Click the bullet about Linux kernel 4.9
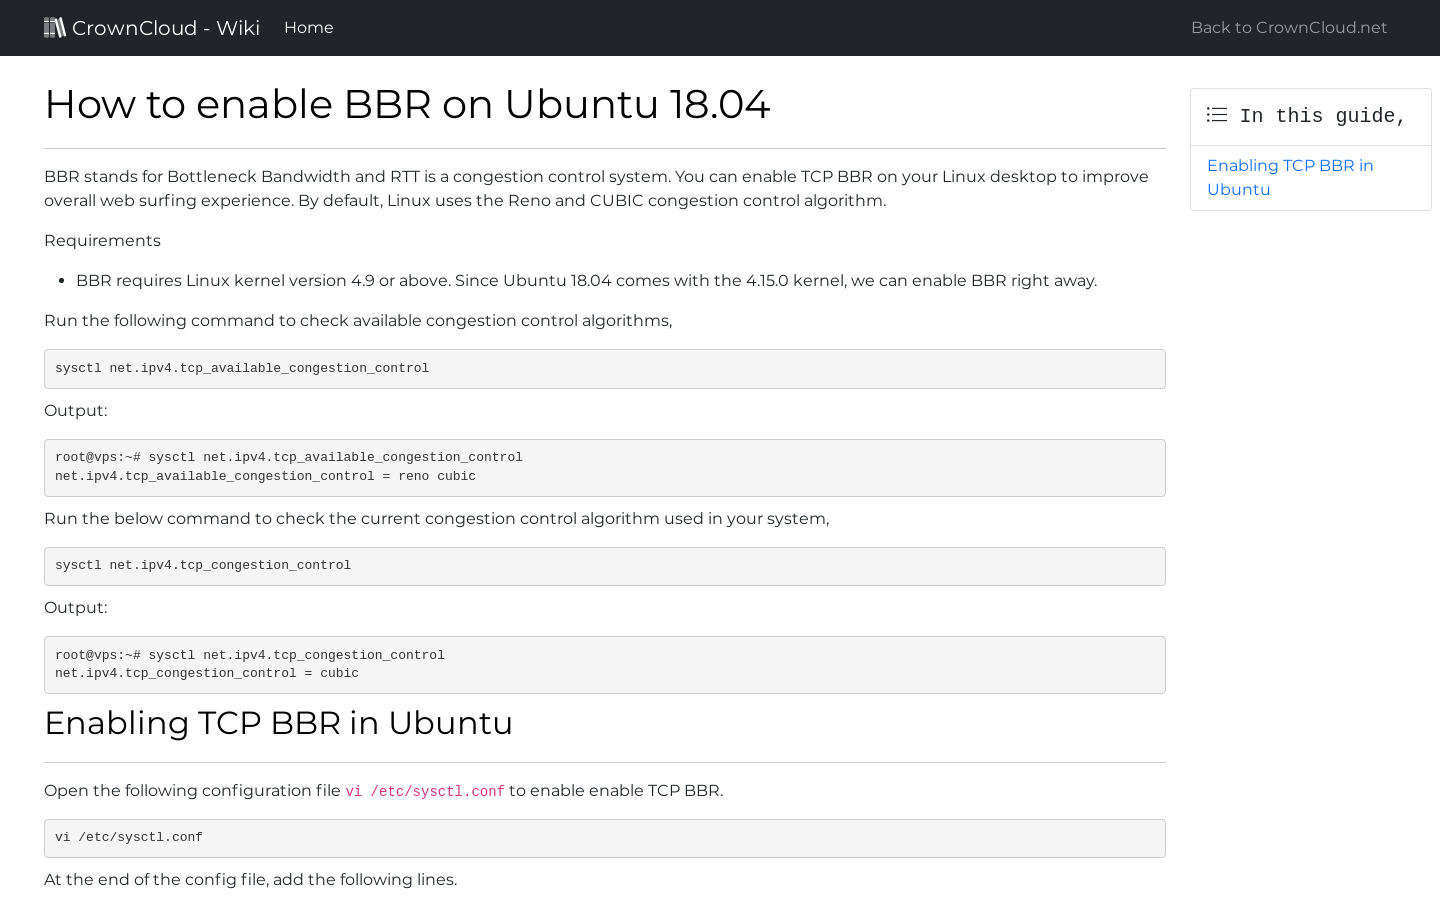1440x900 pixels. pos(586,280)
